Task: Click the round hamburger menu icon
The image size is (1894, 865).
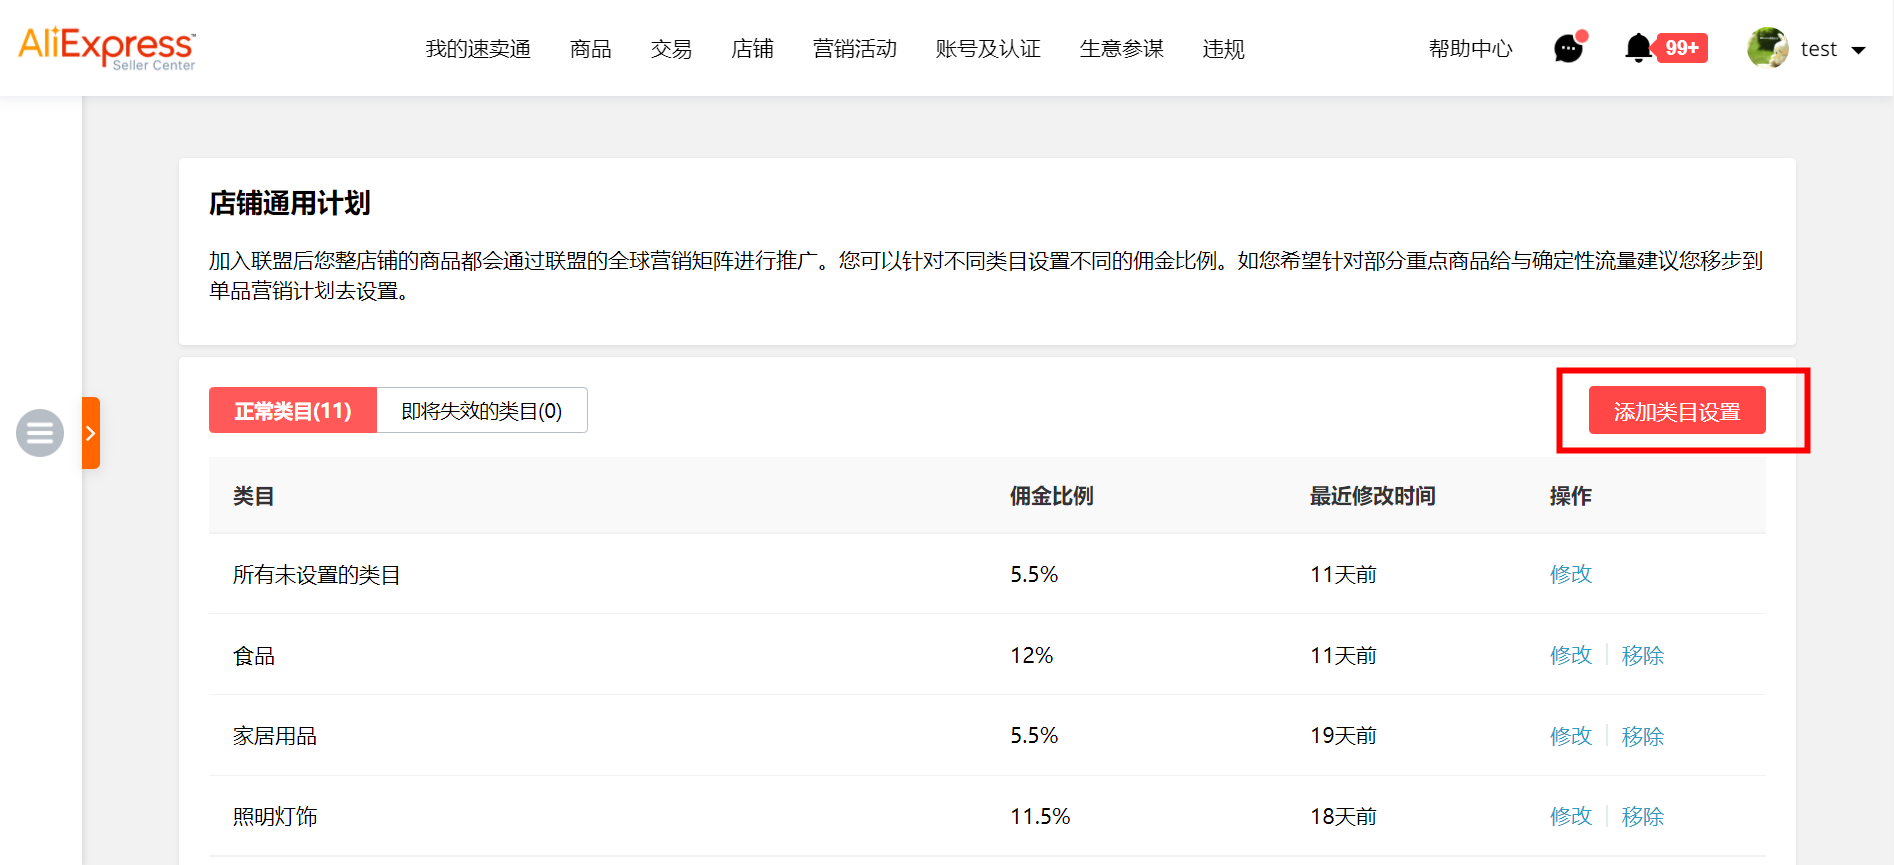Action: (40, 433)
